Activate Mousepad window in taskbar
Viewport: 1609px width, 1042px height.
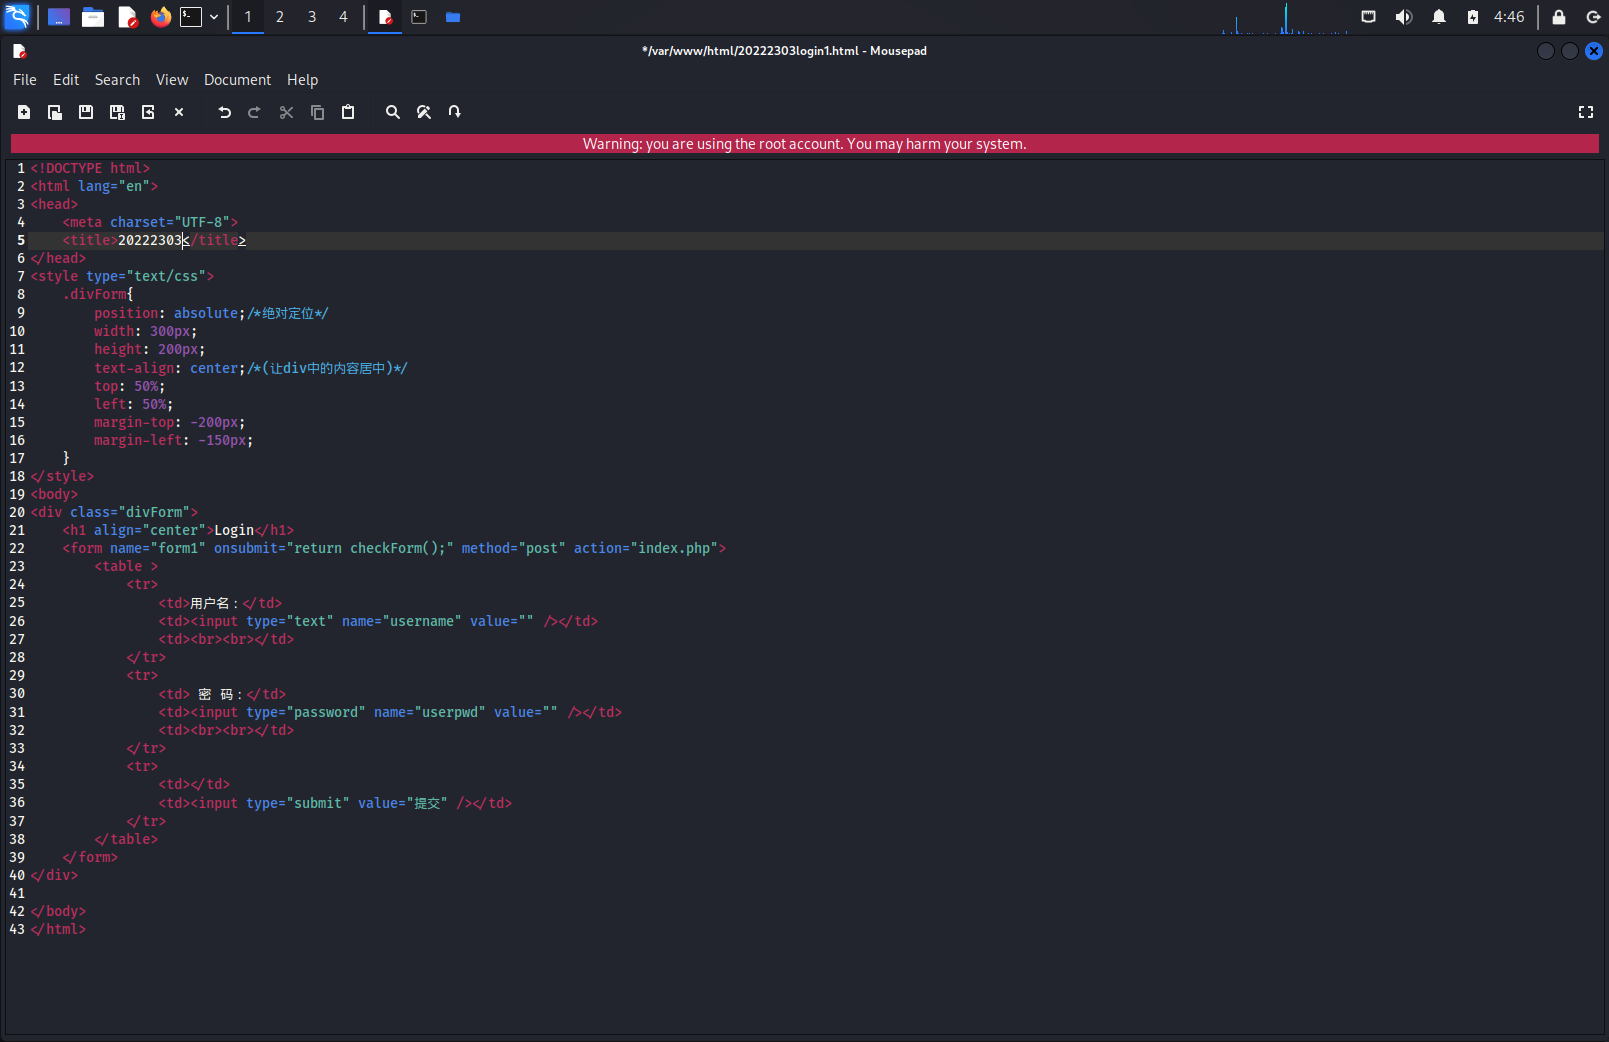pos(385,17)
